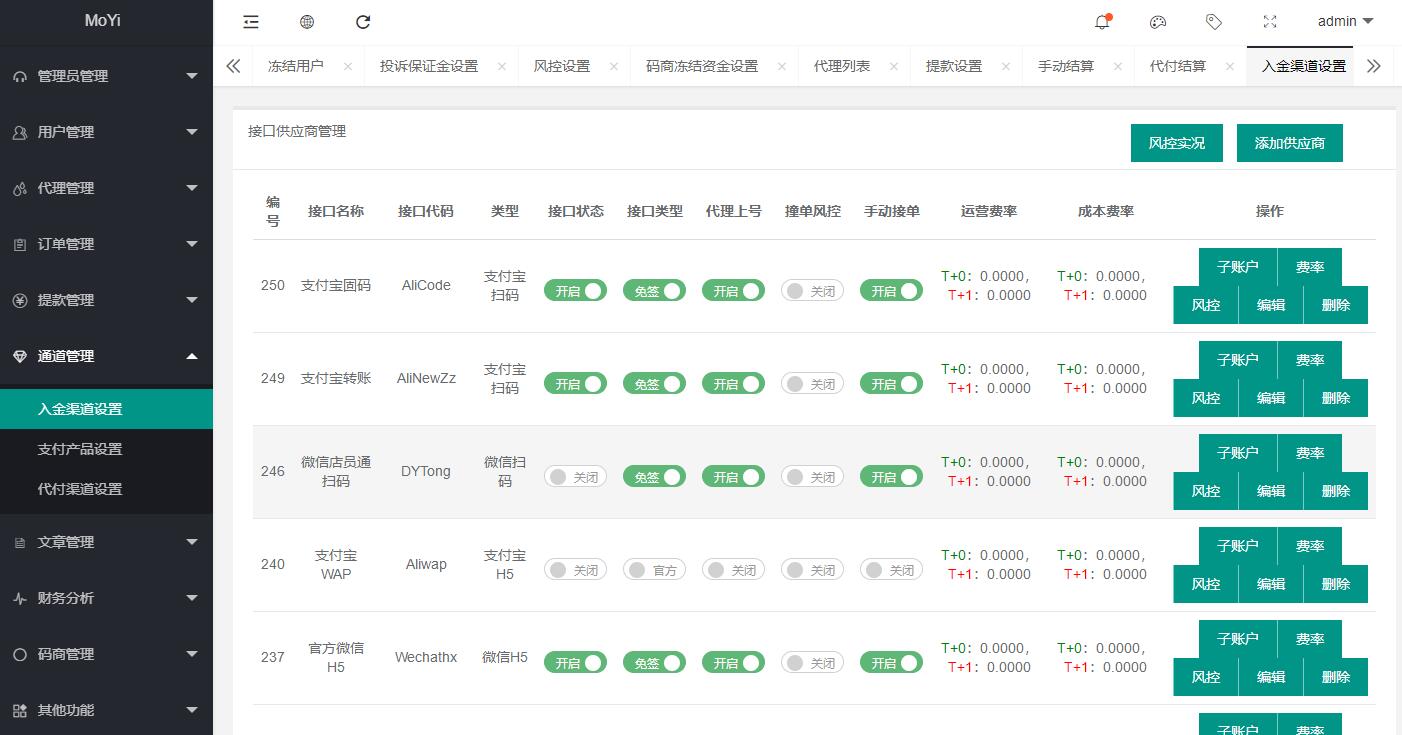
Task: Close the 码商冻结资金设置 tab
Action: pos(781,66)
